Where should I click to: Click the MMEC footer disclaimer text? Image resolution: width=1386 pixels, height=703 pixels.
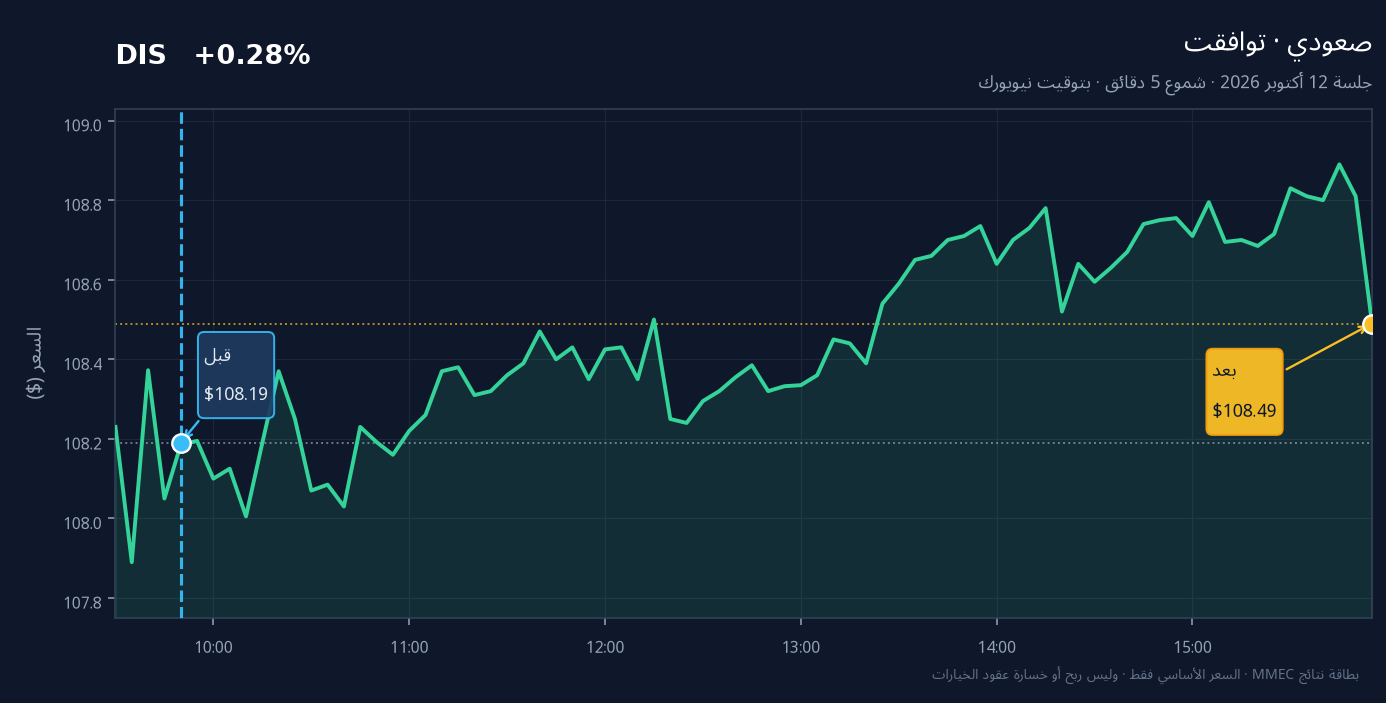pos(1145,674)
